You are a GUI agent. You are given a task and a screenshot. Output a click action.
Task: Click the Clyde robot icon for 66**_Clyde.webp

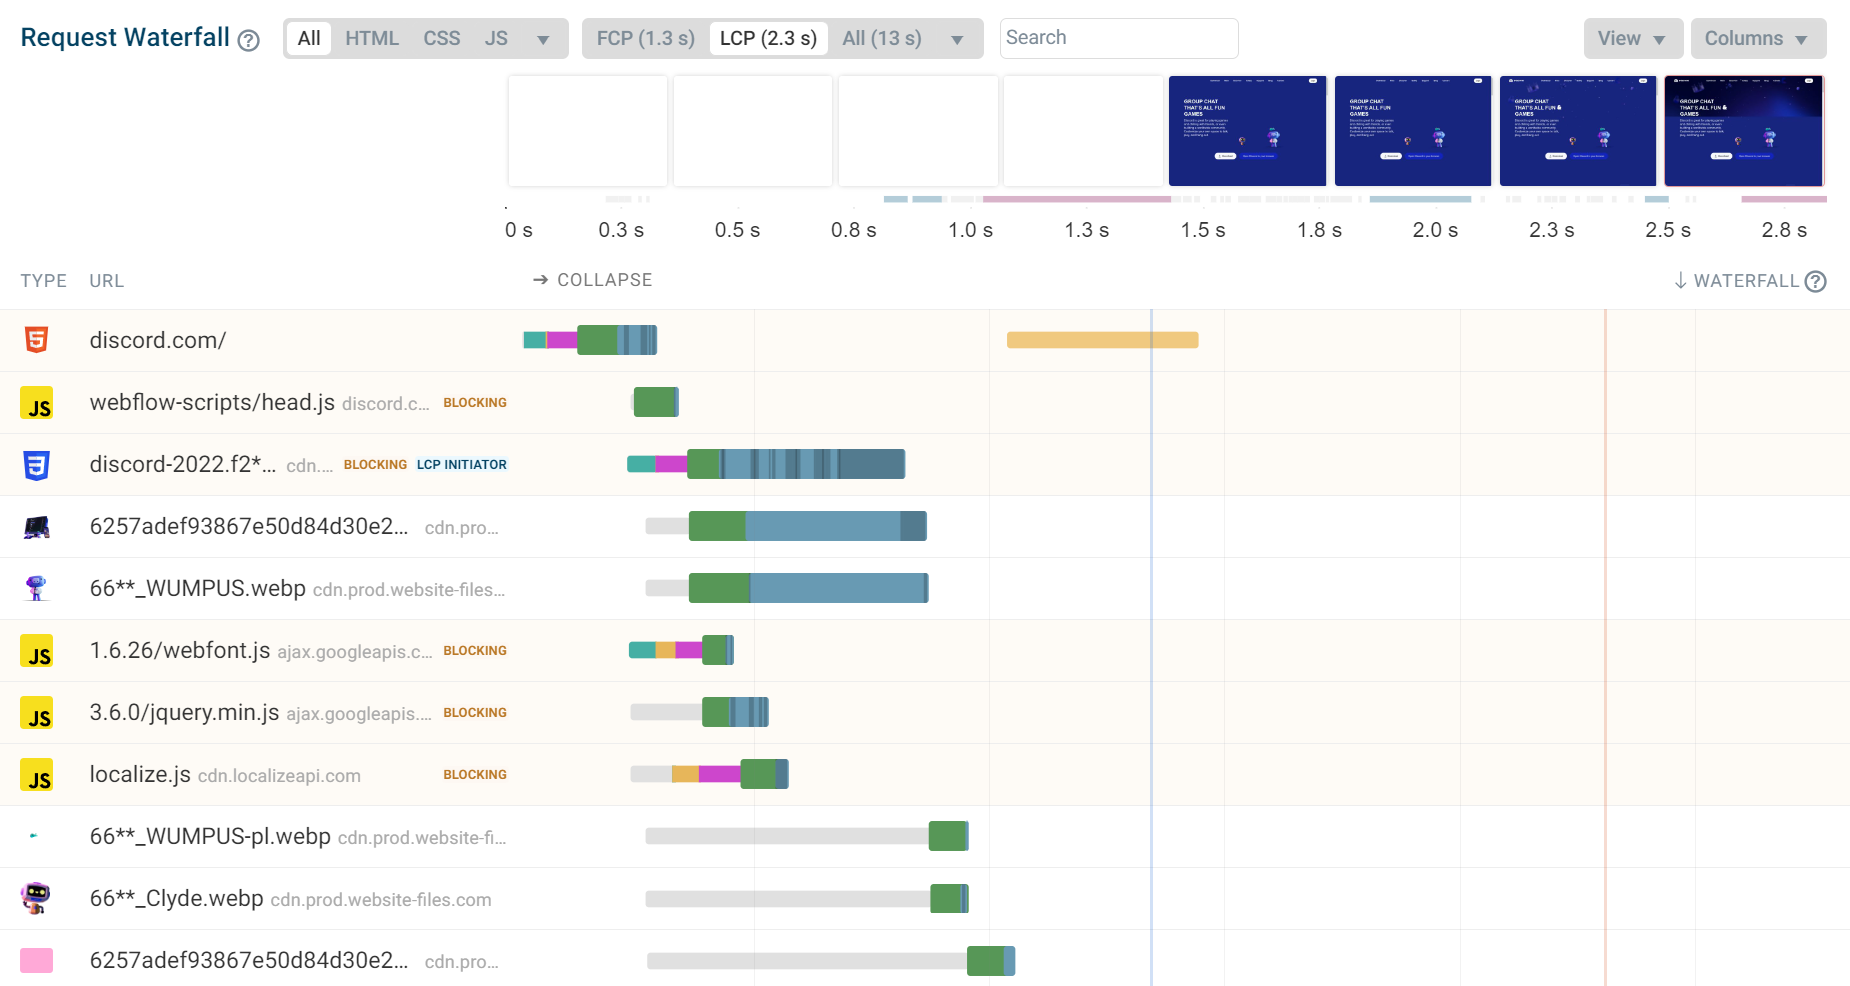[36, 898]
